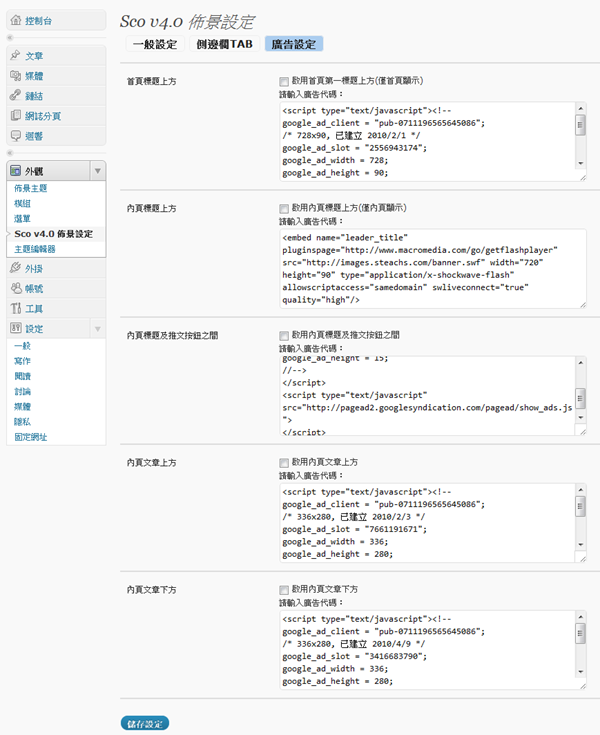Viewport: 600px width, 735px height.
Task: Open 閱讀 settings page
Action: (x=22, y=376)
